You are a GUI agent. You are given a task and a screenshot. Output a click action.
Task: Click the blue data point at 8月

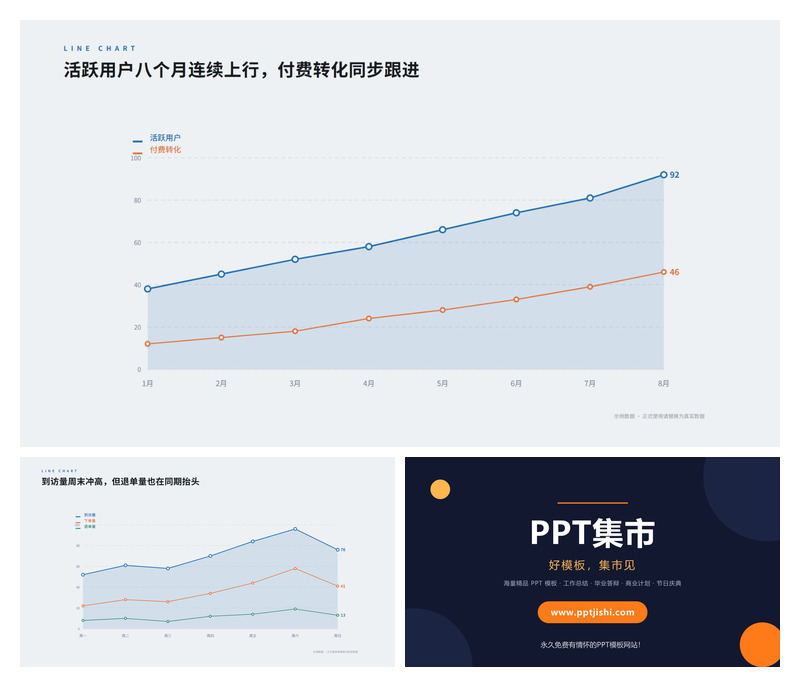coord(663,174)
